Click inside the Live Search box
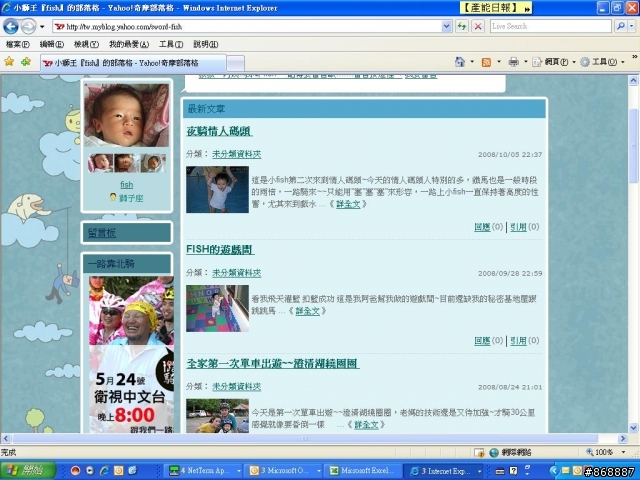This screenshot has width=640, height=480. 550,27
